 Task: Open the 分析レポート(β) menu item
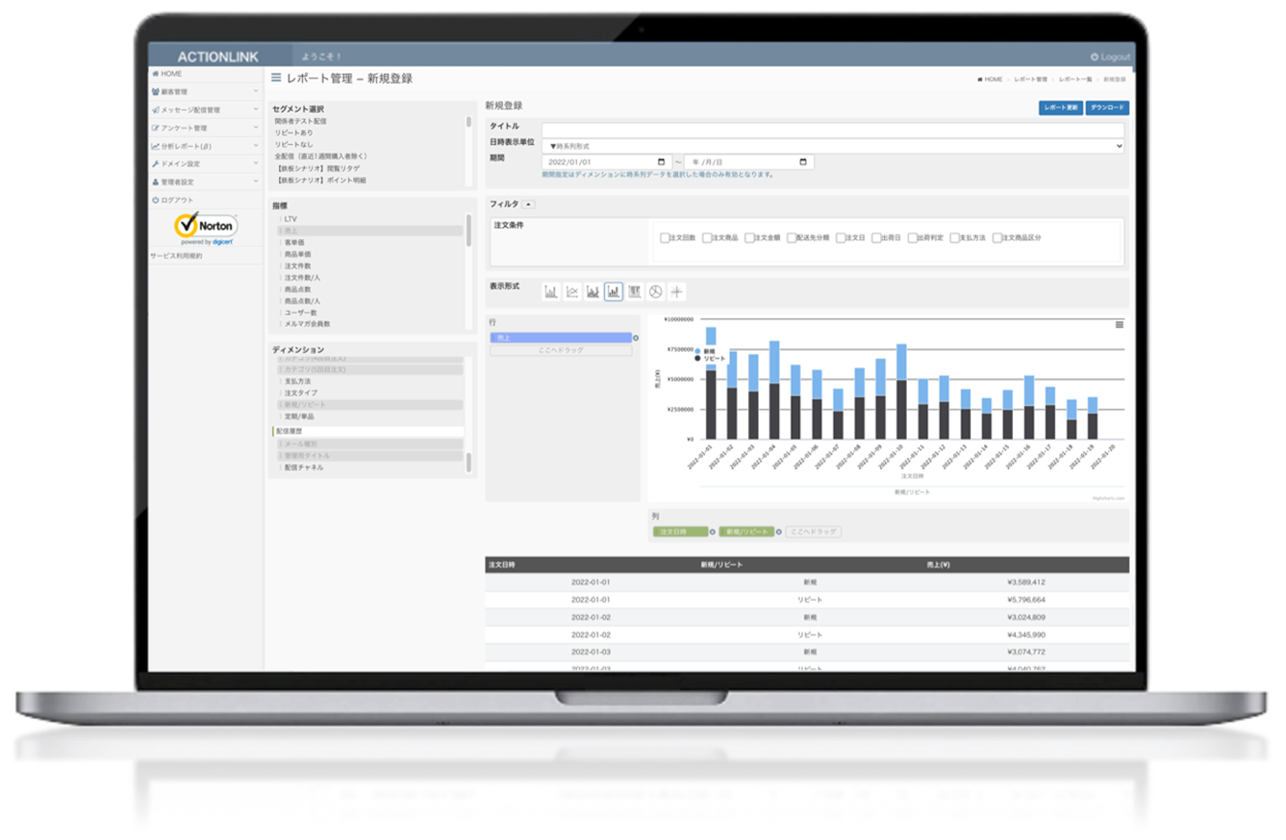(205, 146)
